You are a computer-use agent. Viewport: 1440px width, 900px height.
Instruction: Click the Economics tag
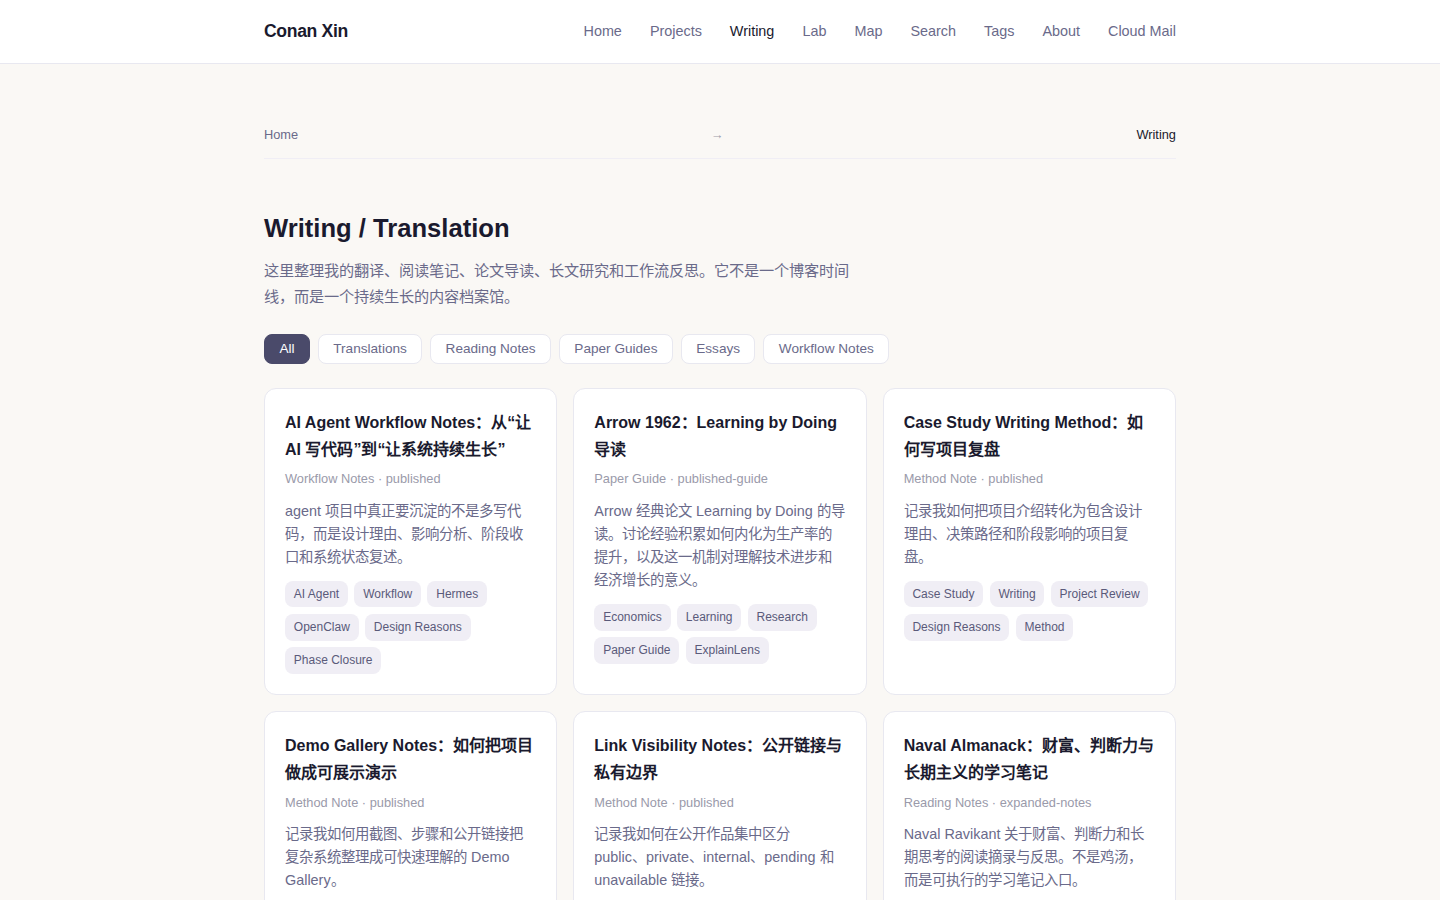pyautogui.click(x=632, y=617)
